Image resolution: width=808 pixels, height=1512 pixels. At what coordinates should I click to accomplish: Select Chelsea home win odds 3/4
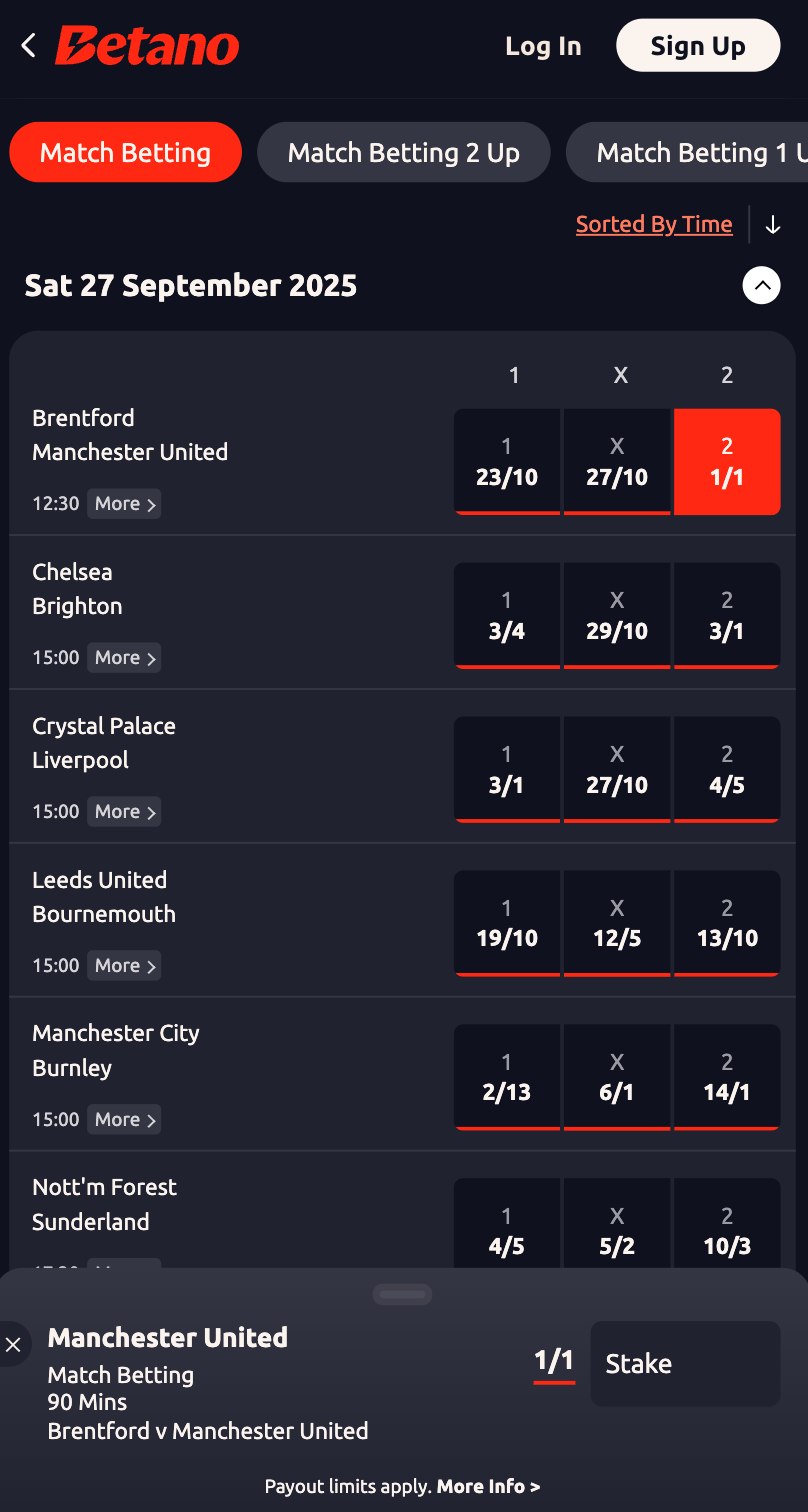(507, 616)
